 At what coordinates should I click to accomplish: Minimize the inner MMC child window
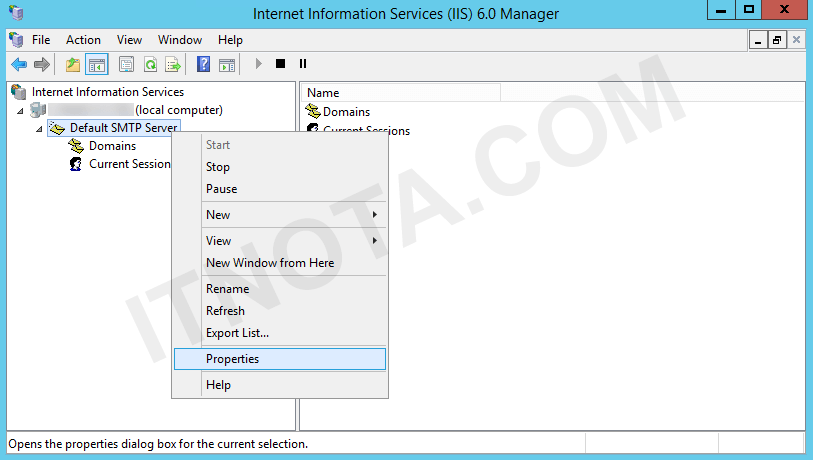(758, 40)
